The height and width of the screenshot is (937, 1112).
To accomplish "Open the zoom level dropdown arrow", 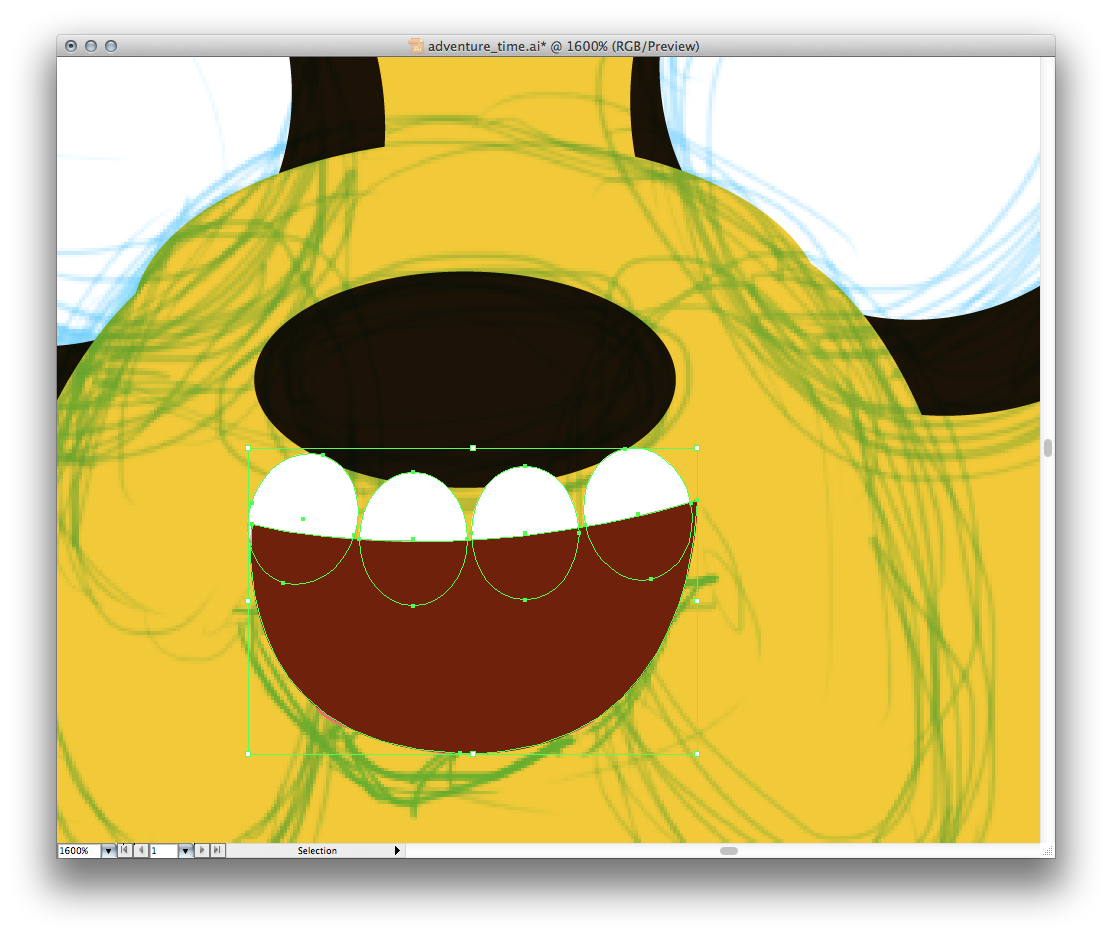I will click(108, 850).
